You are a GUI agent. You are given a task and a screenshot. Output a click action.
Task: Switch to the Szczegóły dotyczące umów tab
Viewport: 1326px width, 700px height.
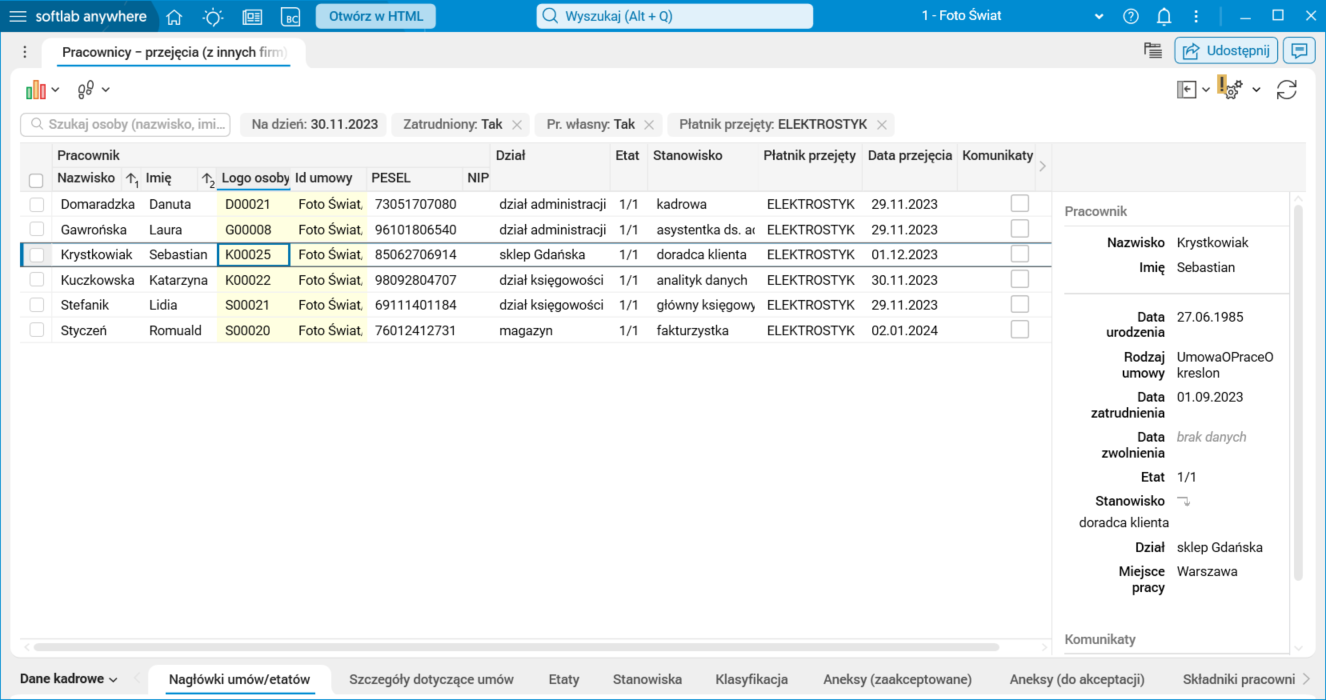pyautogui.click(x=431, y=679)
